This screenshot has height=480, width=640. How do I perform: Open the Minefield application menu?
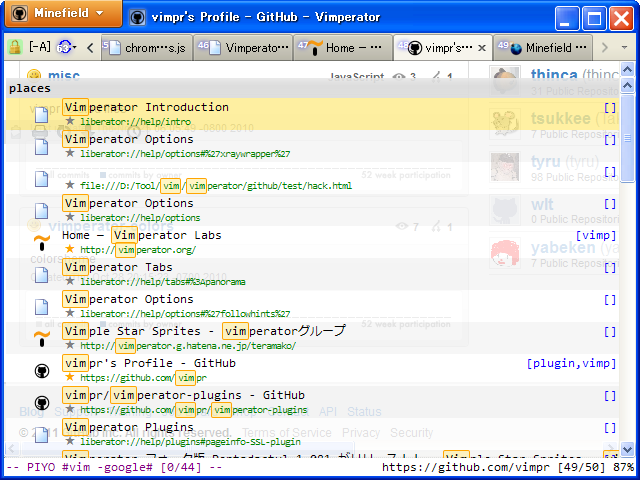point(64,13)
